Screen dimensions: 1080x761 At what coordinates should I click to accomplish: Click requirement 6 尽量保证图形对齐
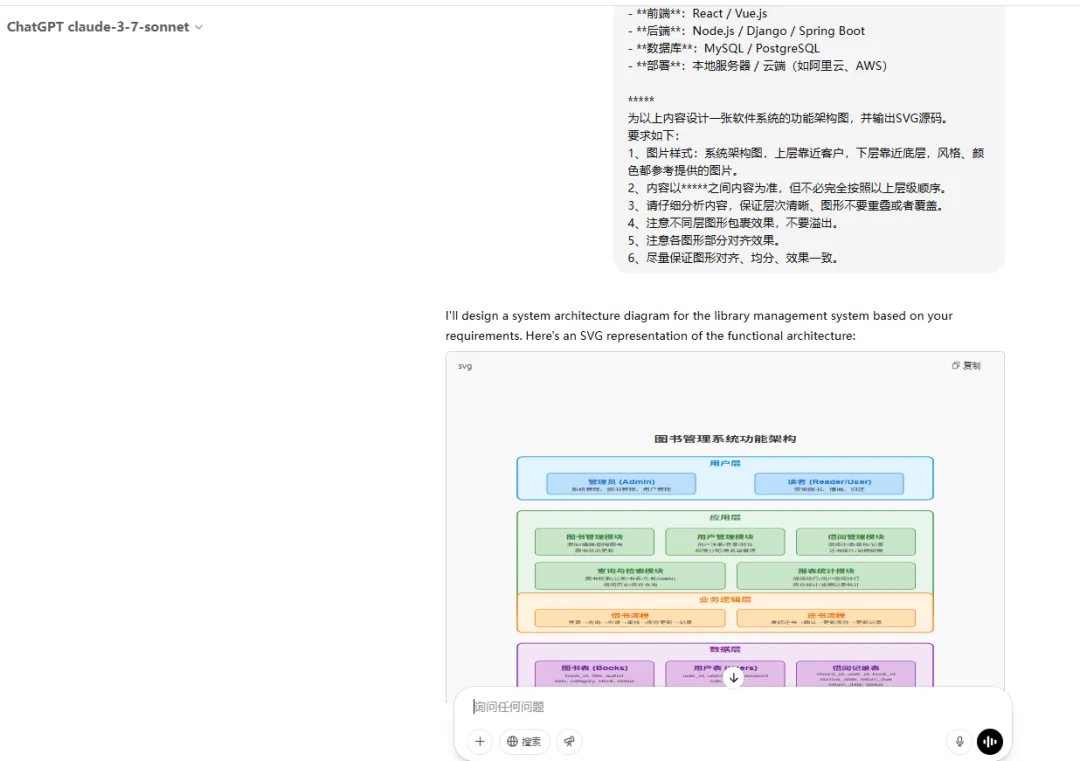point(734,258)
